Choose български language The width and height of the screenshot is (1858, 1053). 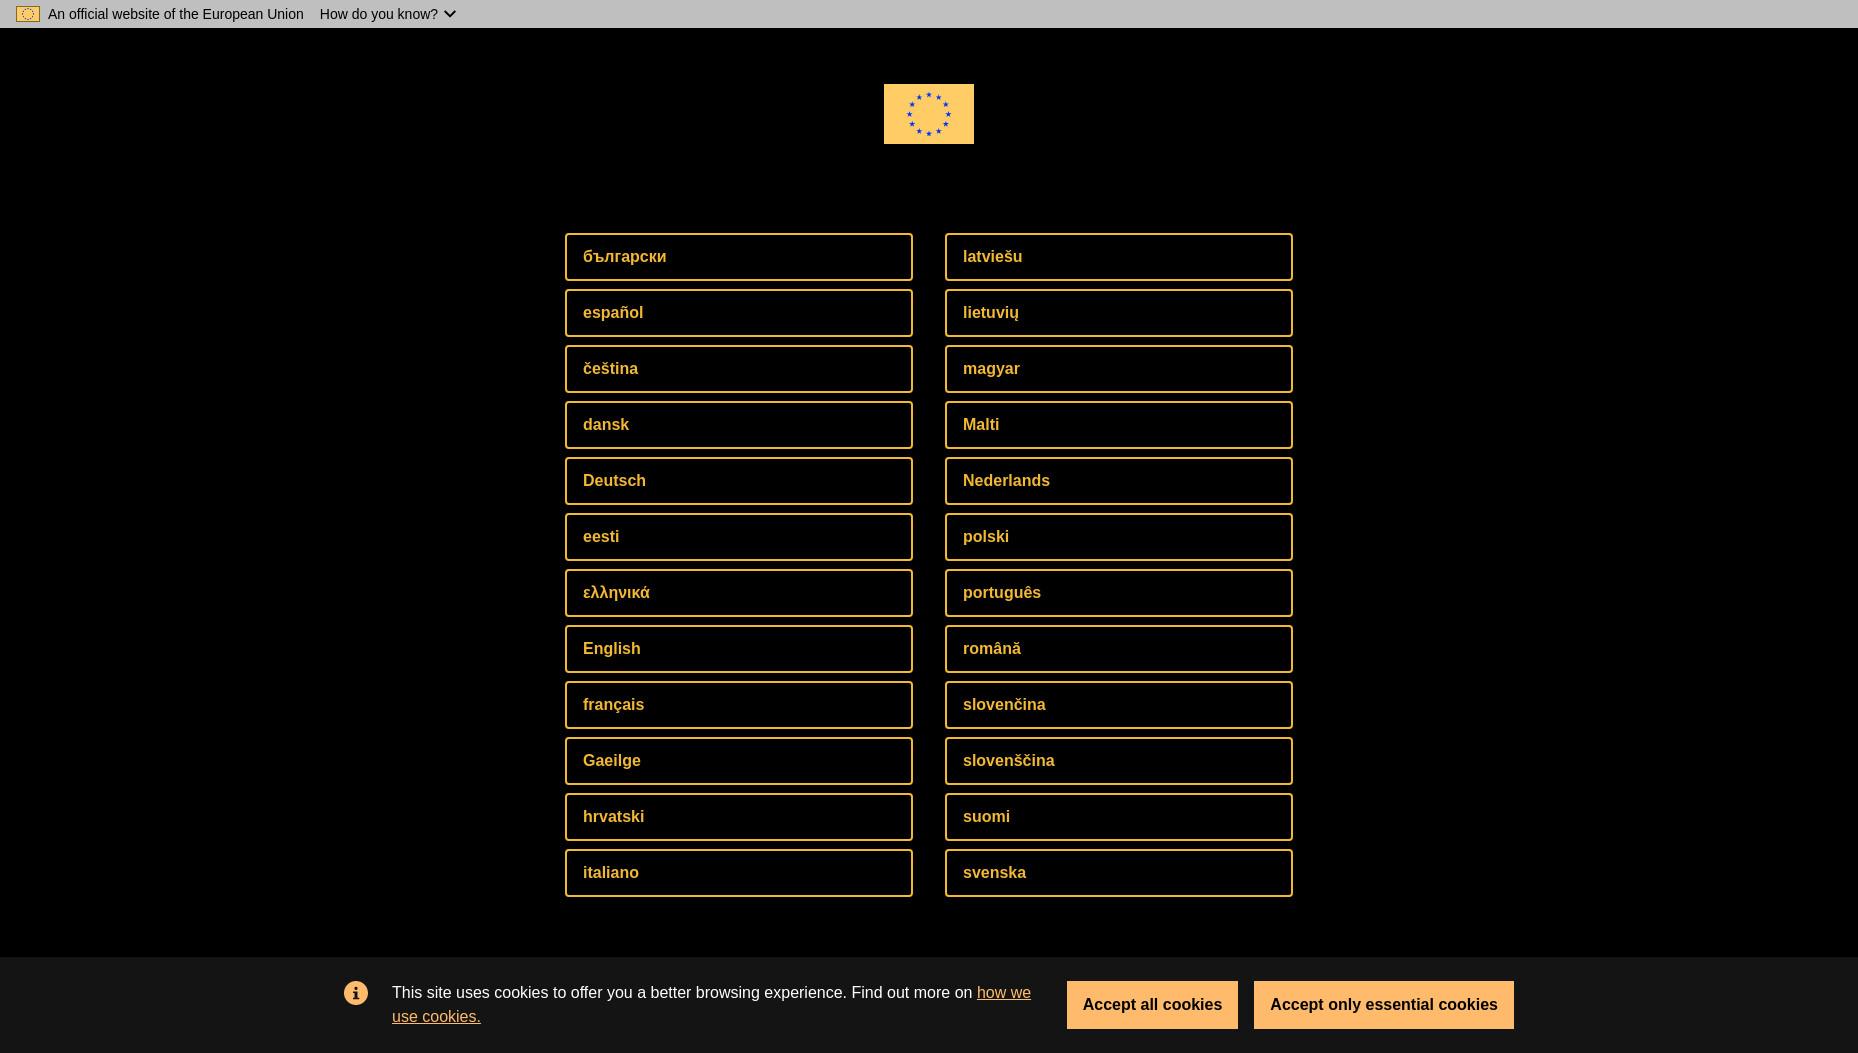pos(739,257)
